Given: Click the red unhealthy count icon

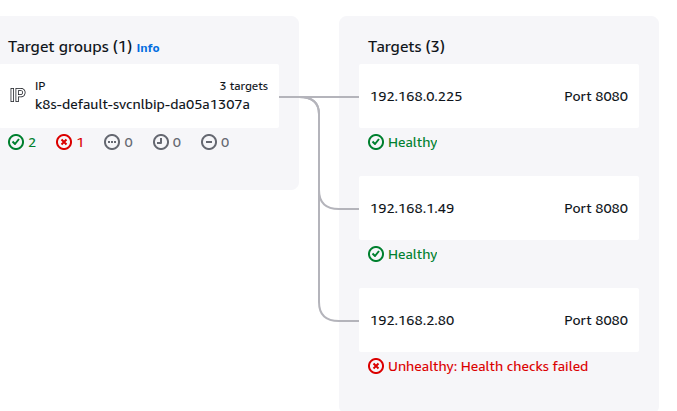Looking at the screenshot, I should pos(64,142).
